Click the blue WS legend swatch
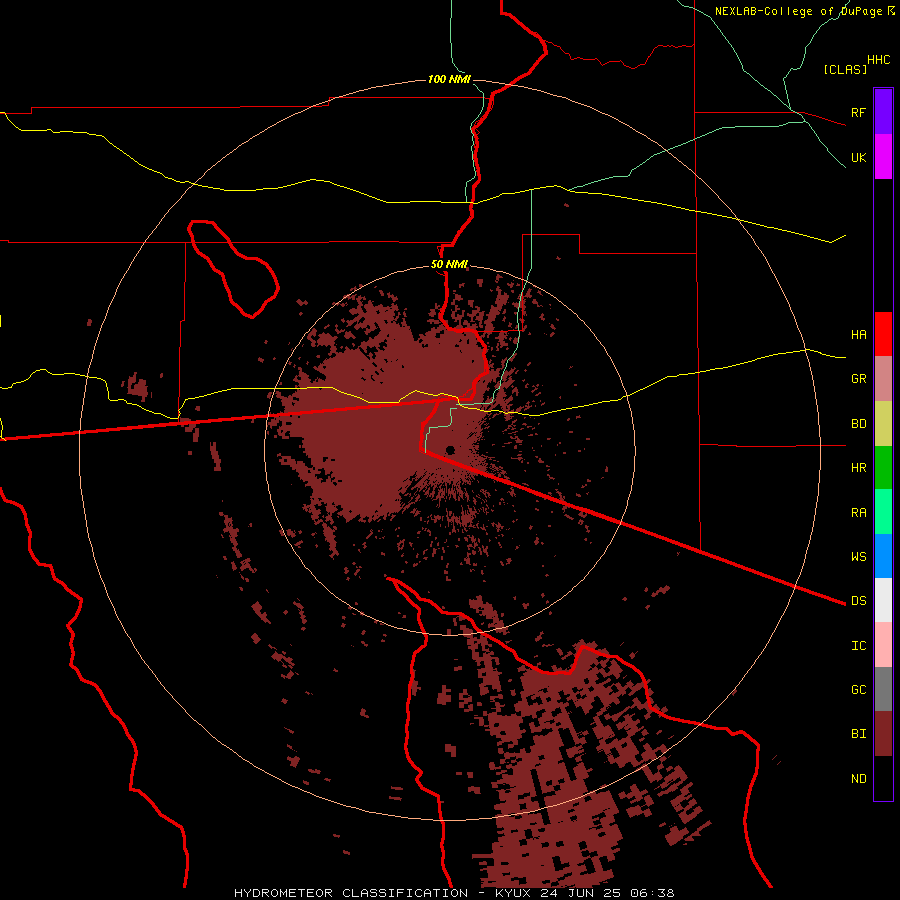Image resolution: width=900 pixels, height=900 pixels. (x=883, y=556)
